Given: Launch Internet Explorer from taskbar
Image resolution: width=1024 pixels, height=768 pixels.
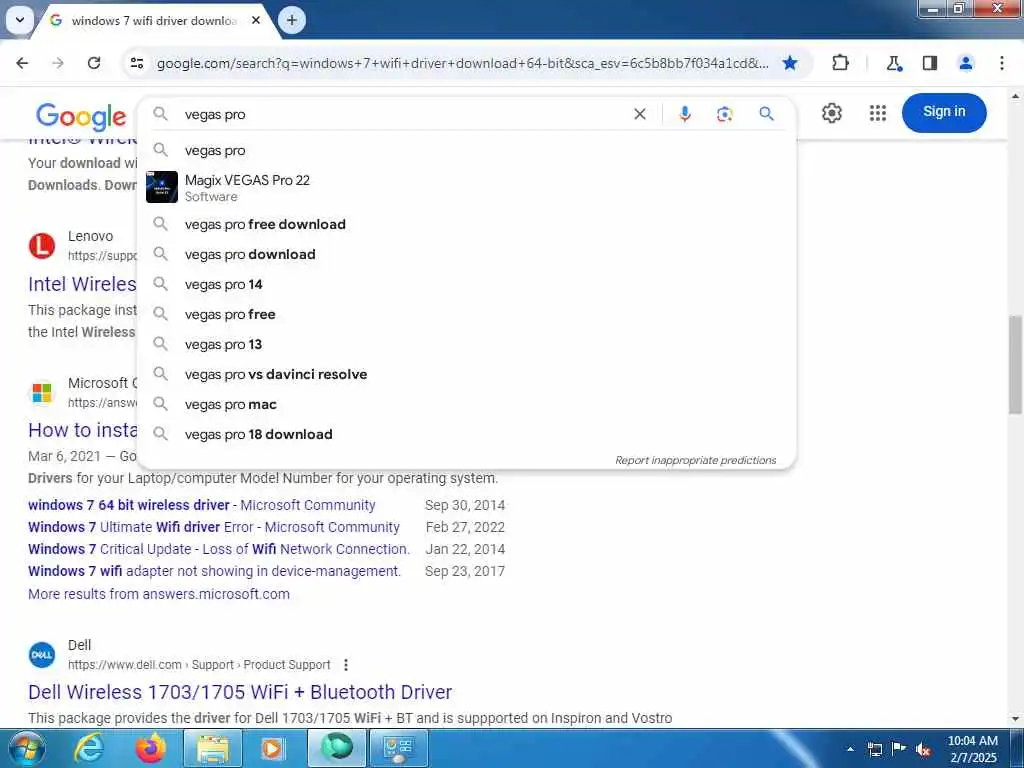Looking at the screenshot, I should point(88,748).
